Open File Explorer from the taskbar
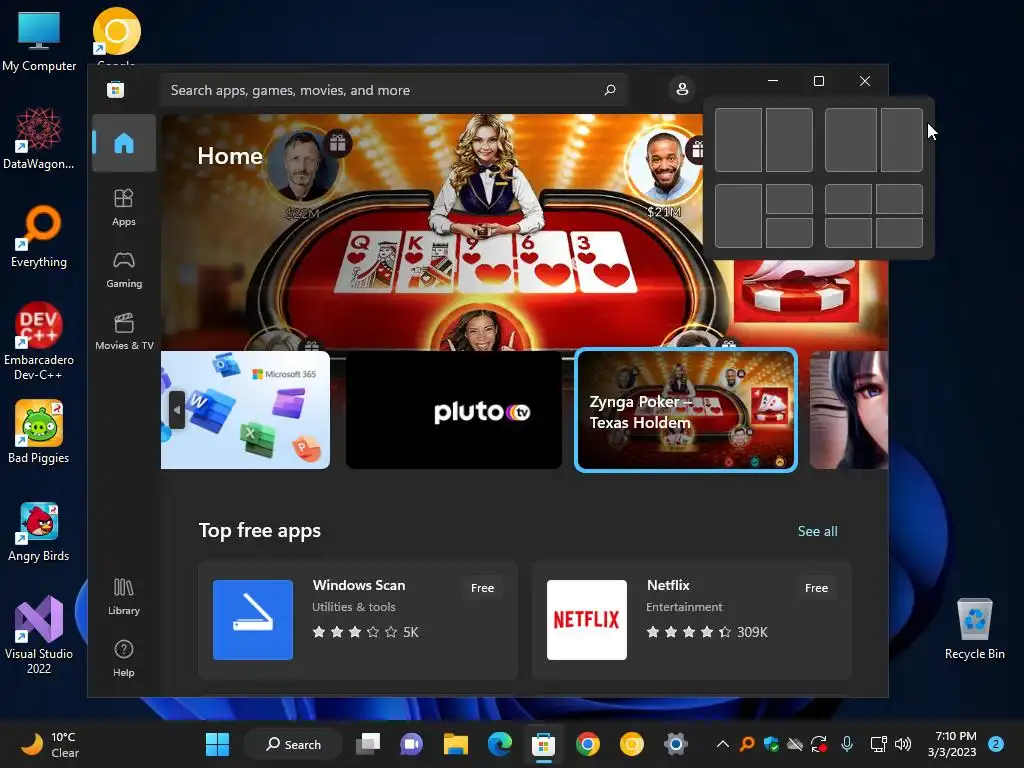 coord(456,744)
